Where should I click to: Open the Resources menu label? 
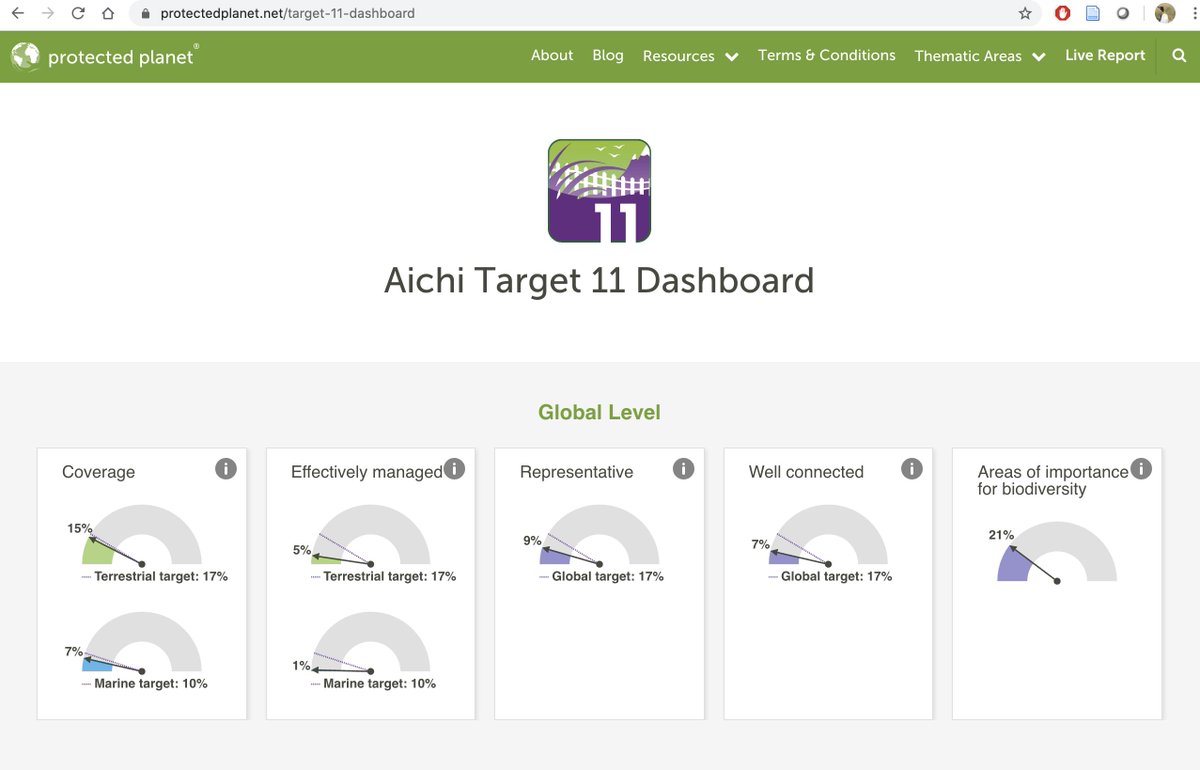(x=679, y=56)
